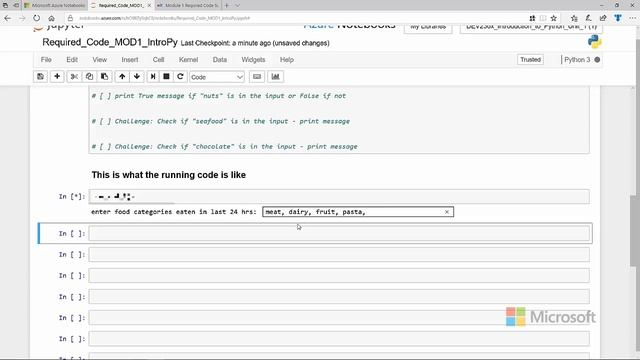Add notes to the web page
The image size is (640, 360).
point(589,18)
